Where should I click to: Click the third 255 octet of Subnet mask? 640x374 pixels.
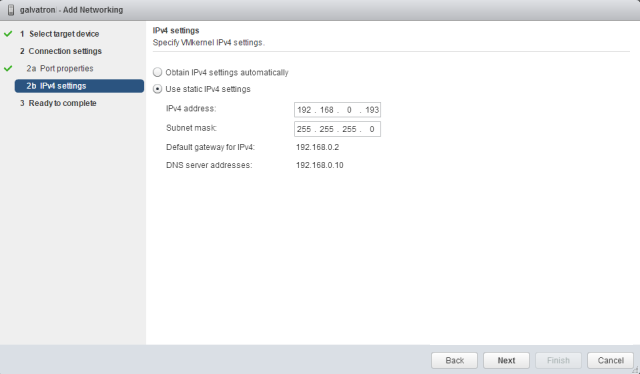pos(349,129)
